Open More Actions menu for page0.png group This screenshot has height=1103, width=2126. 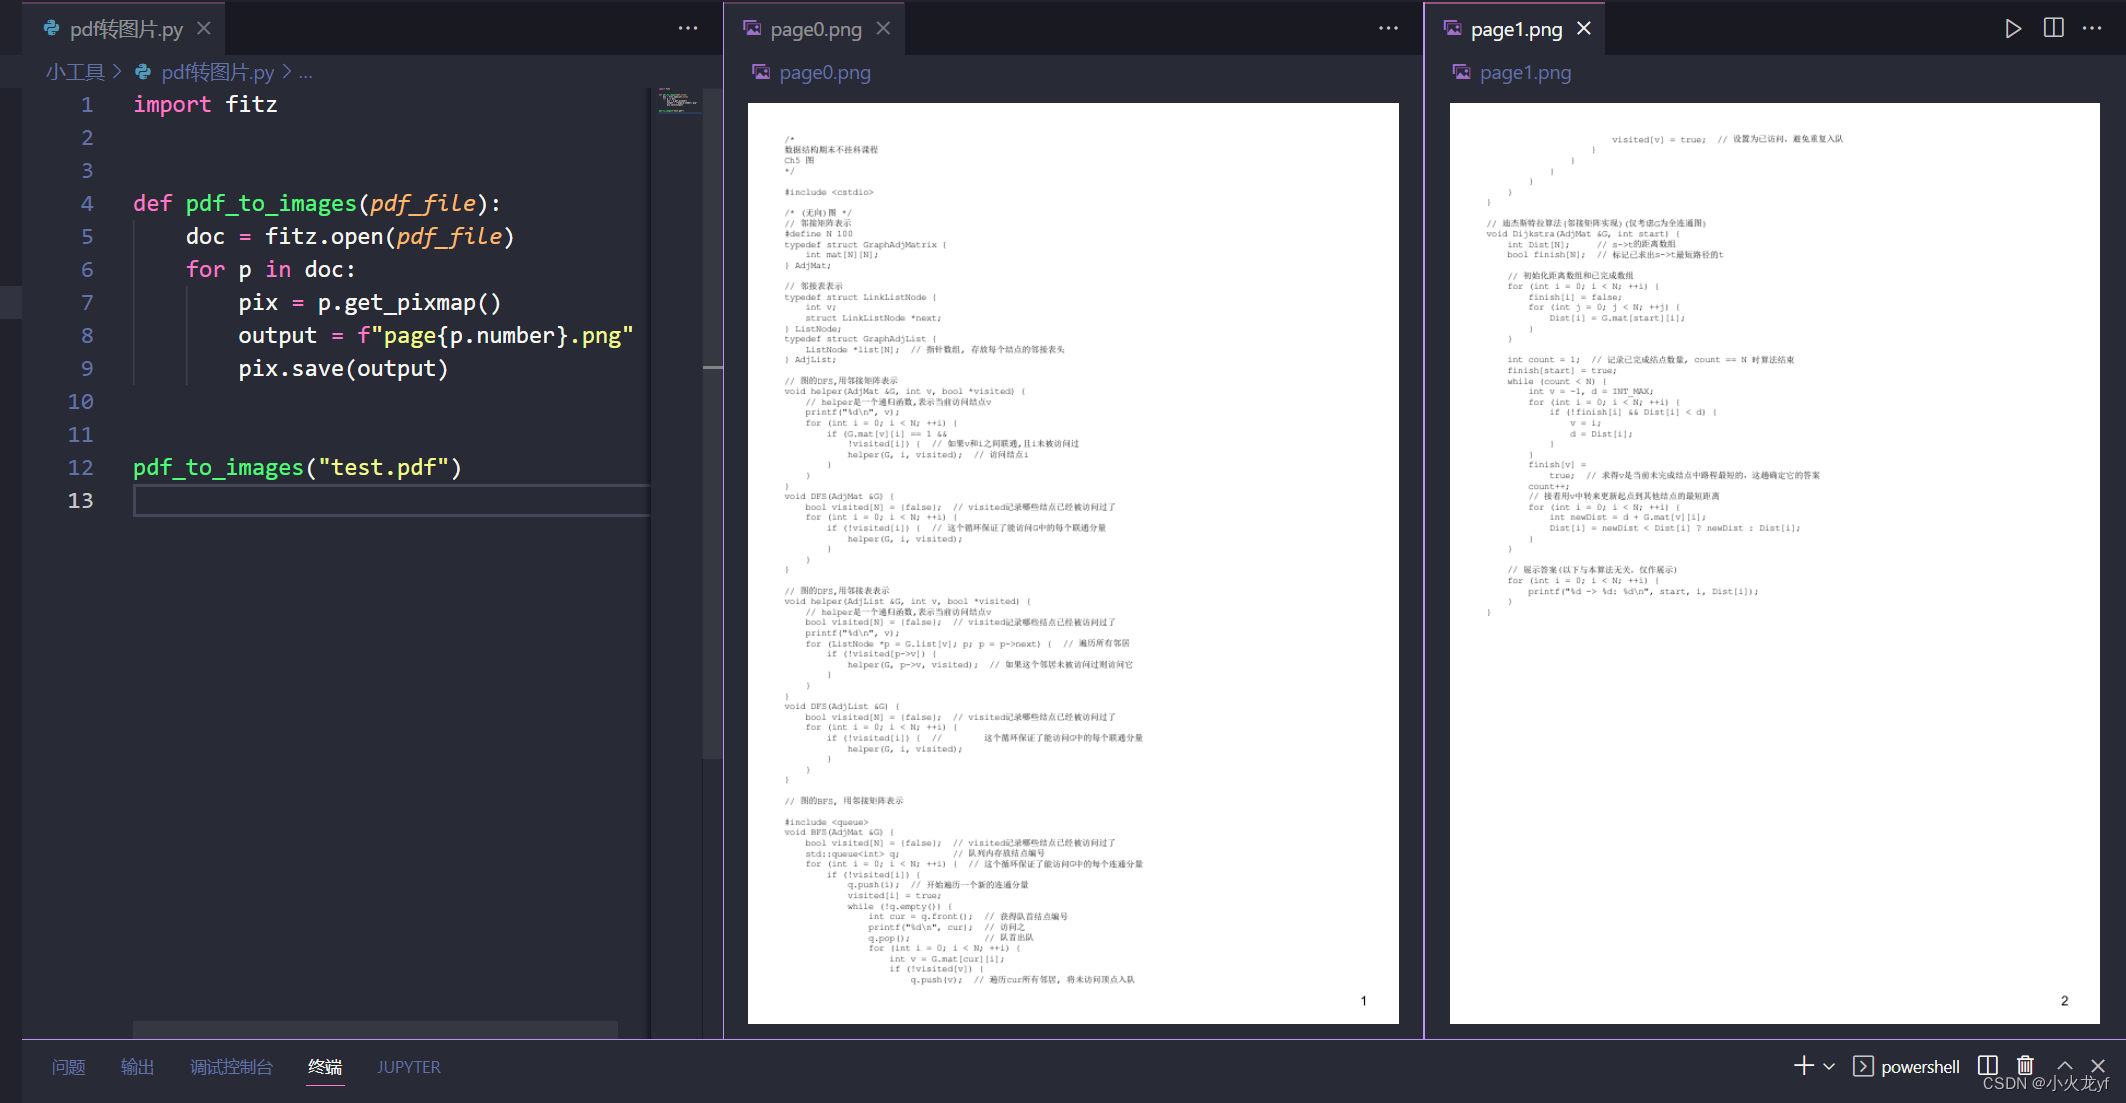click(x=1388, y=29)
